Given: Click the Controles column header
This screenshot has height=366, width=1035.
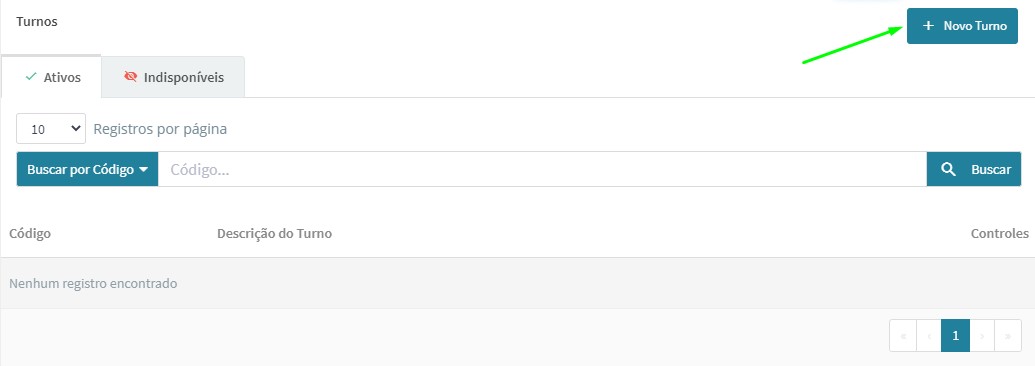Looking at the screenshot, I should pos(999,233).
